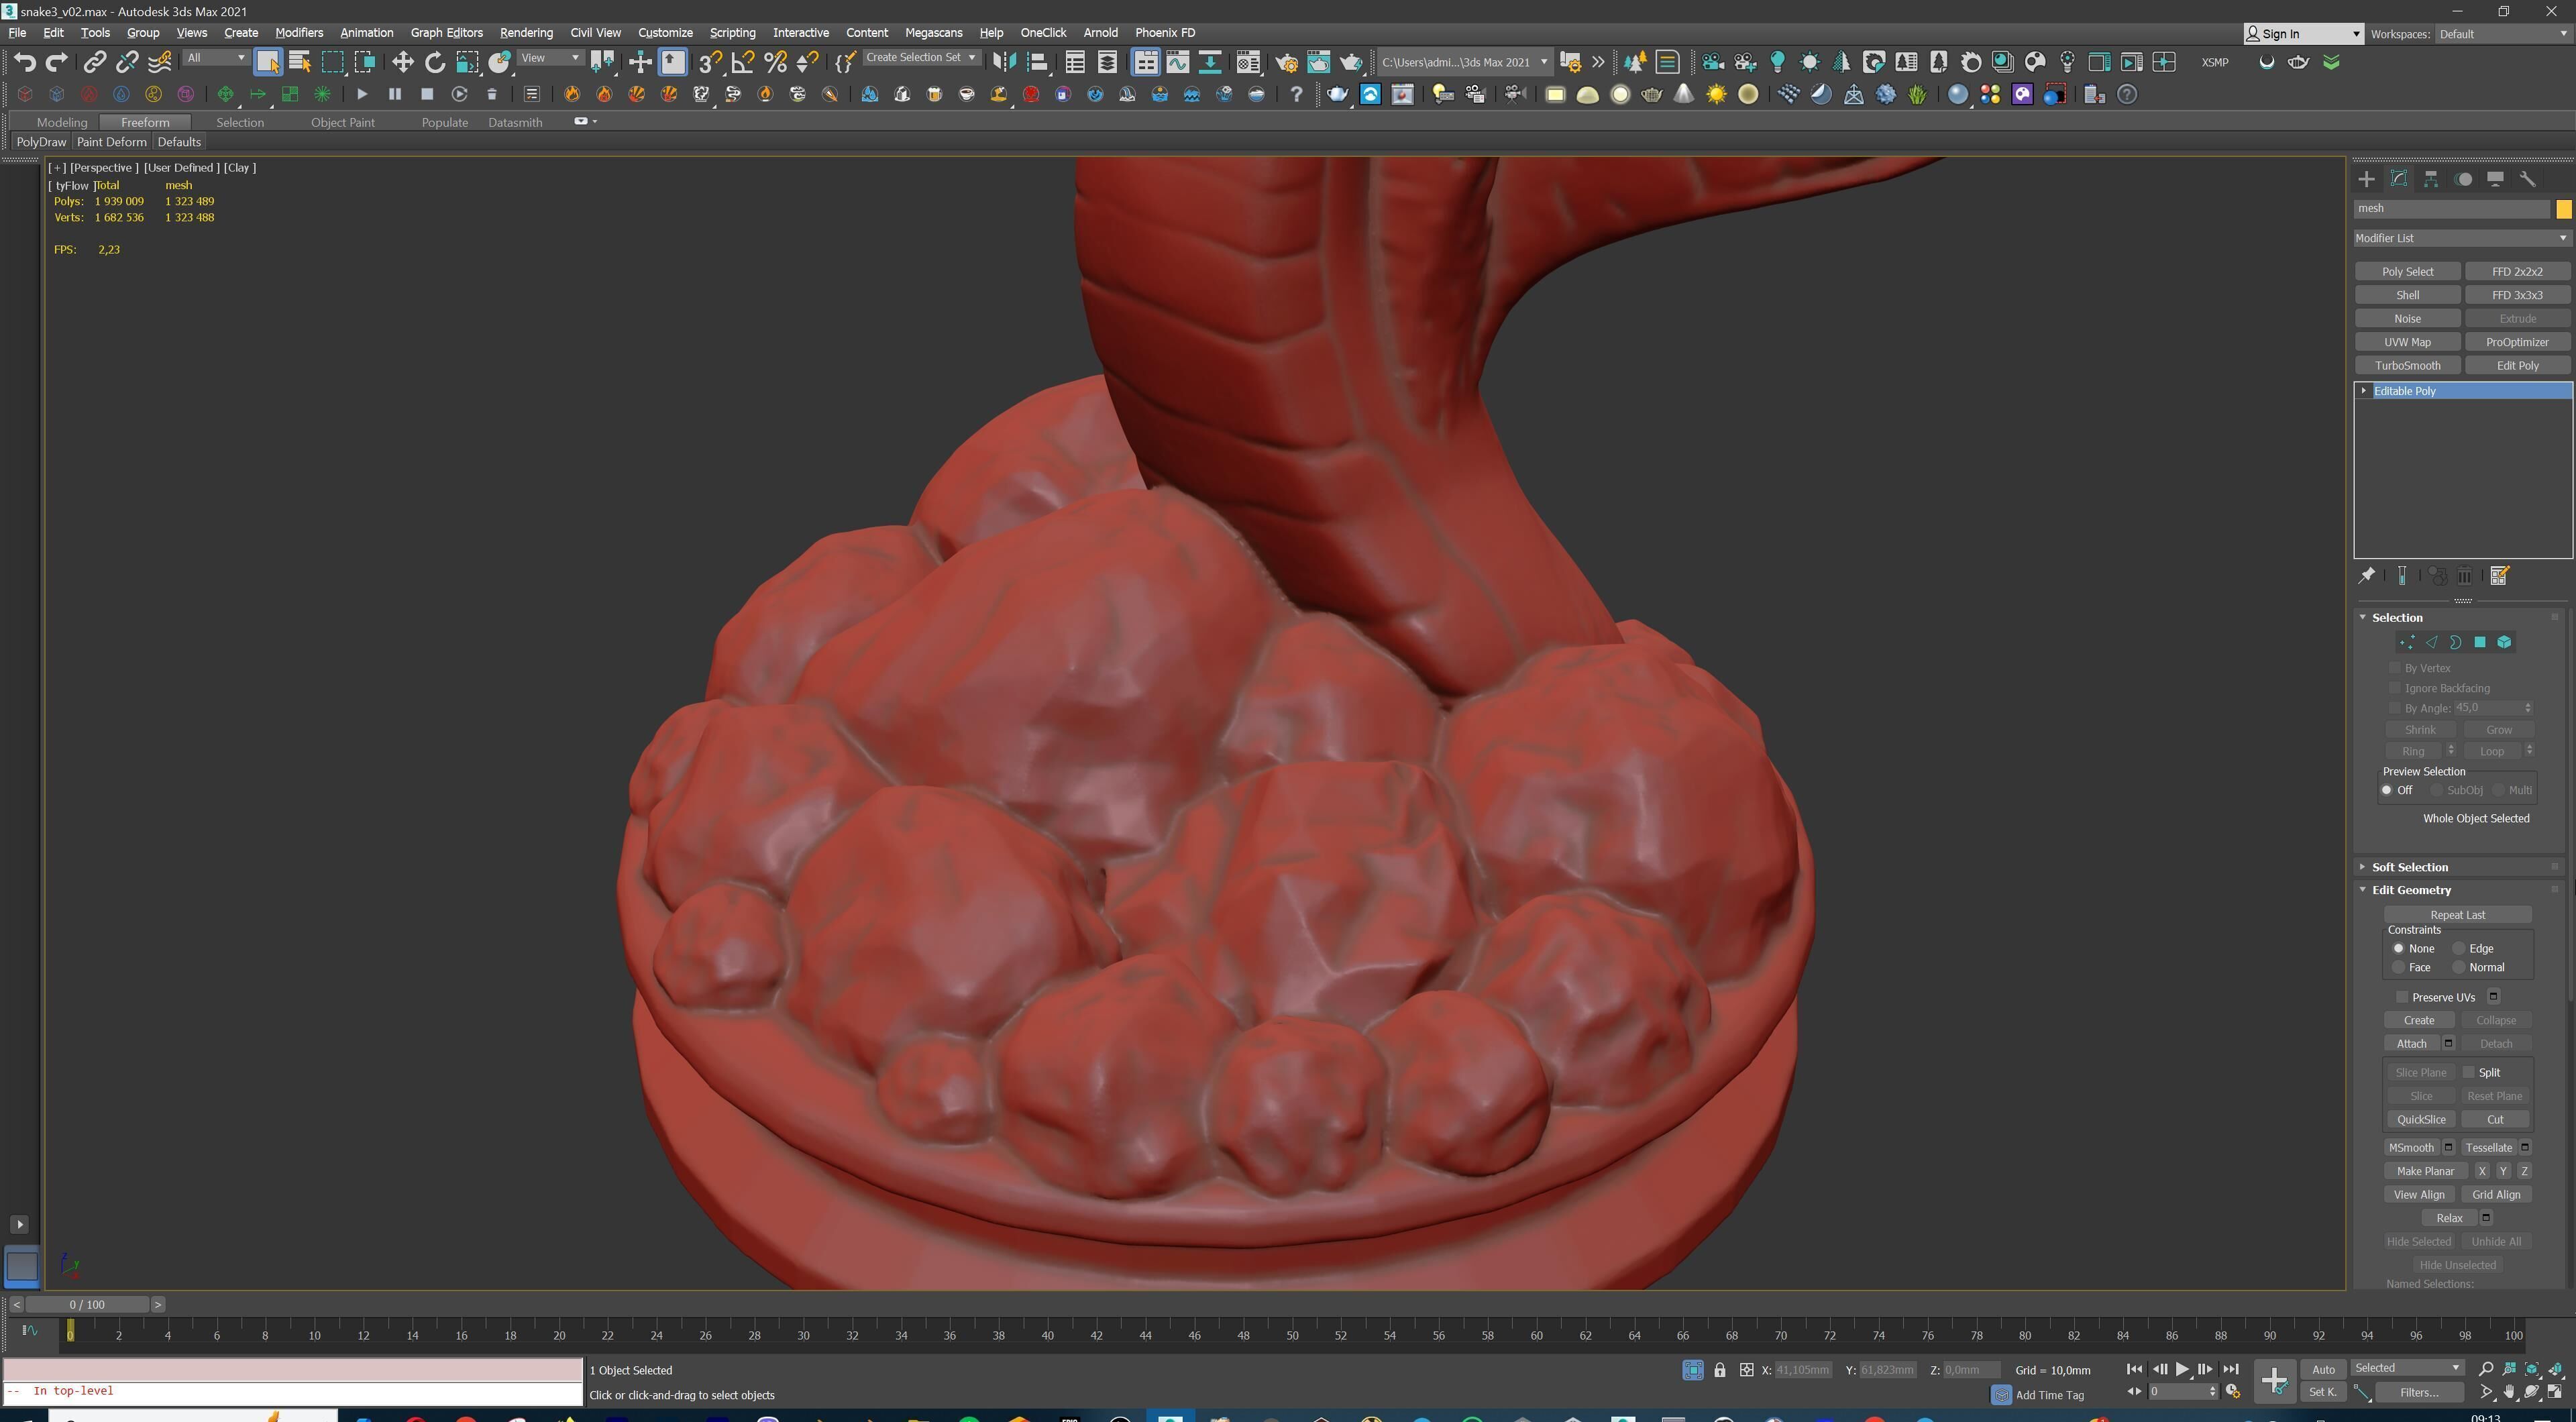
Task: Toggle the Percent Snap icon
Action: (x=775, y=62)
